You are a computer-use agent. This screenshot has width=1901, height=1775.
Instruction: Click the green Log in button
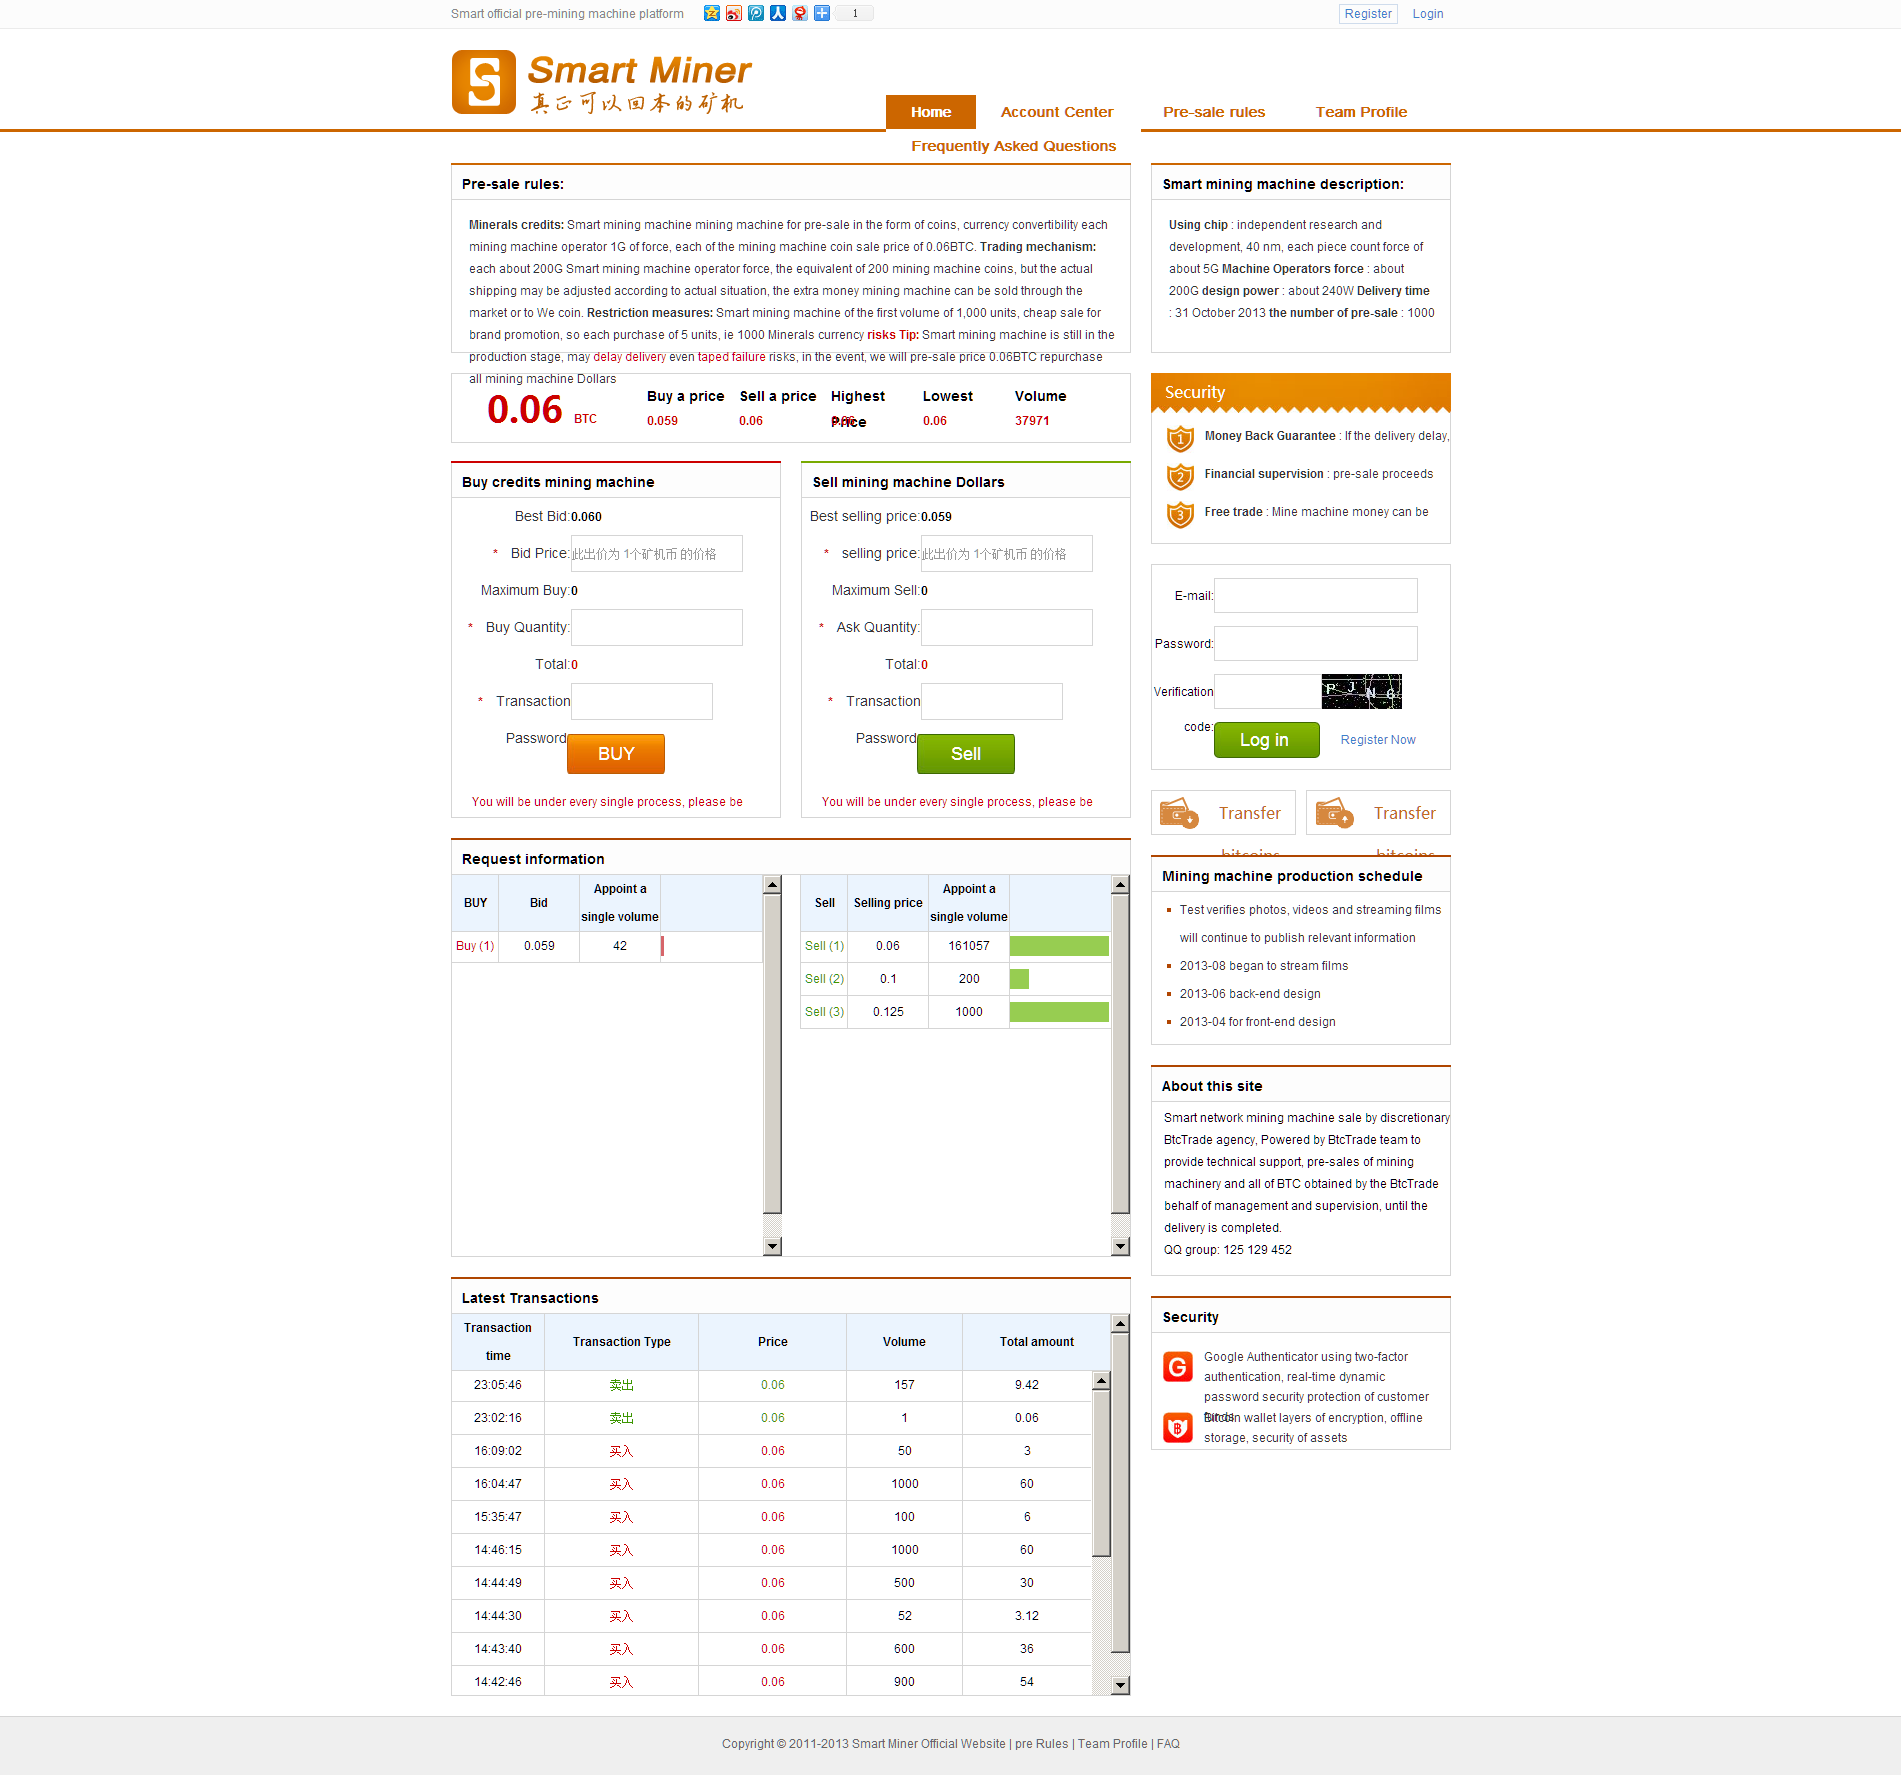(1266, 740)
